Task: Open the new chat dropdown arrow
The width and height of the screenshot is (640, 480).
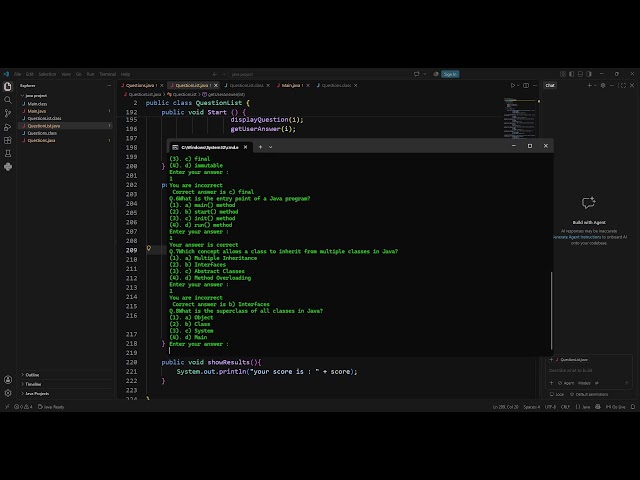Action: click(x=595, y=85)
